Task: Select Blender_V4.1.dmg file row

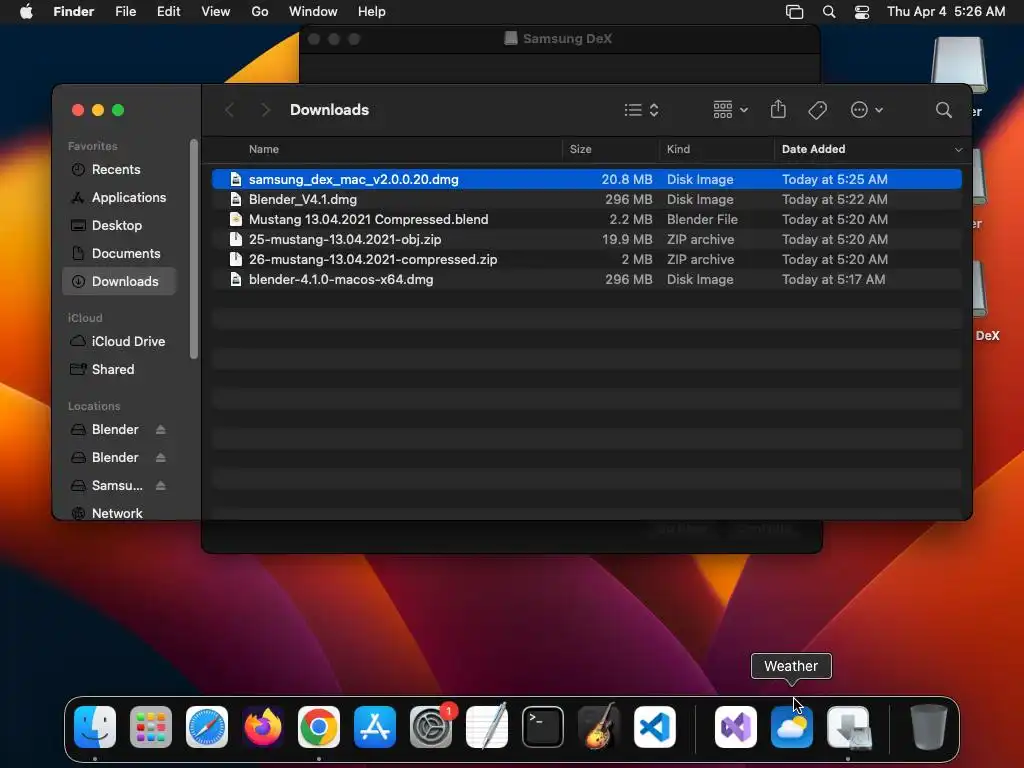Action: (586, 200)
